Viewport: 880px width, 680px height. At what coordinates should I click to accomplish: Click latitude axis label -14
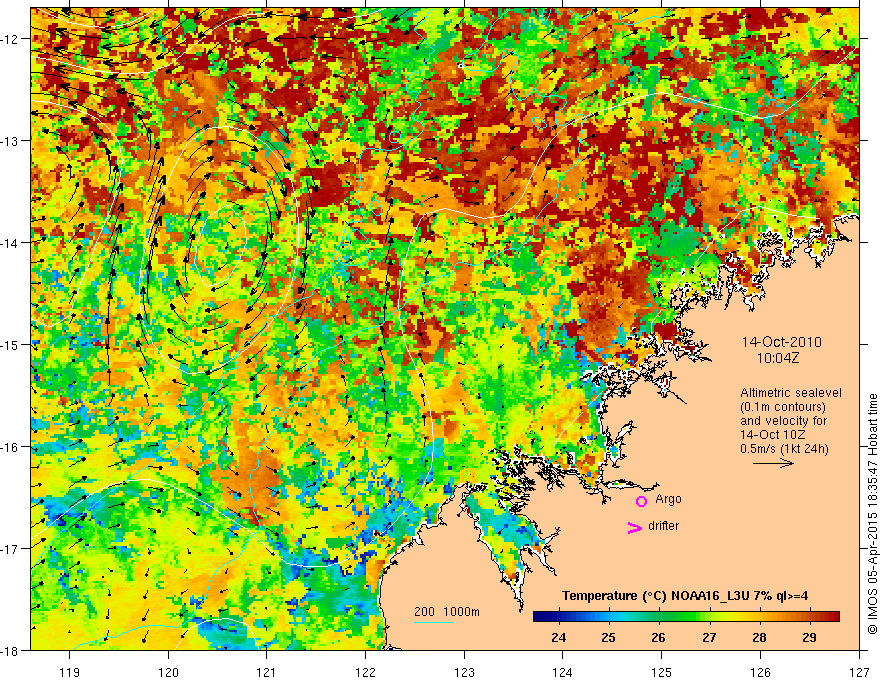10,243
